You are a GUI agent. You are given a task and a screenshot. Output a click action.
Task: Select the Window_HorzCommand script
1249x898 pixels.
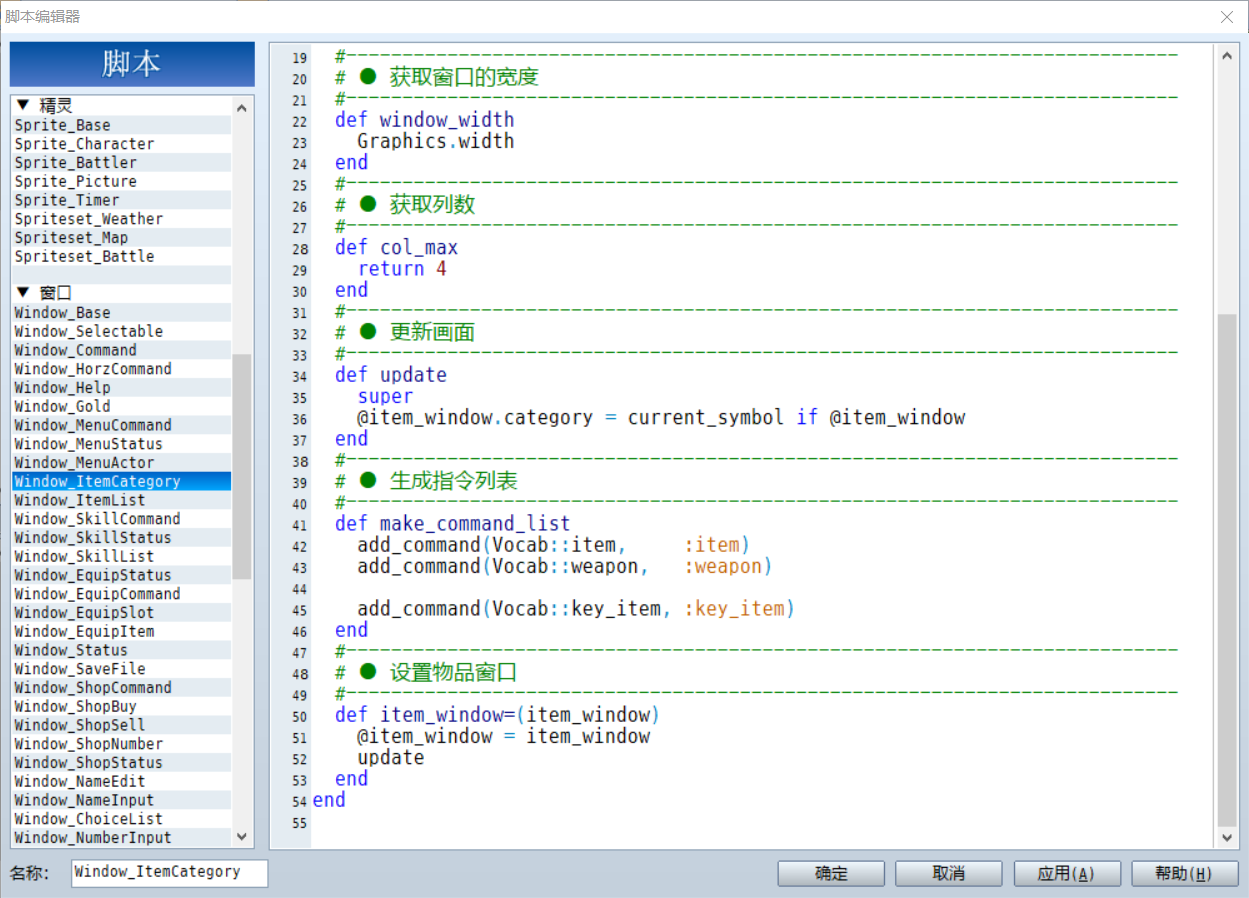(x=122, y=369)
